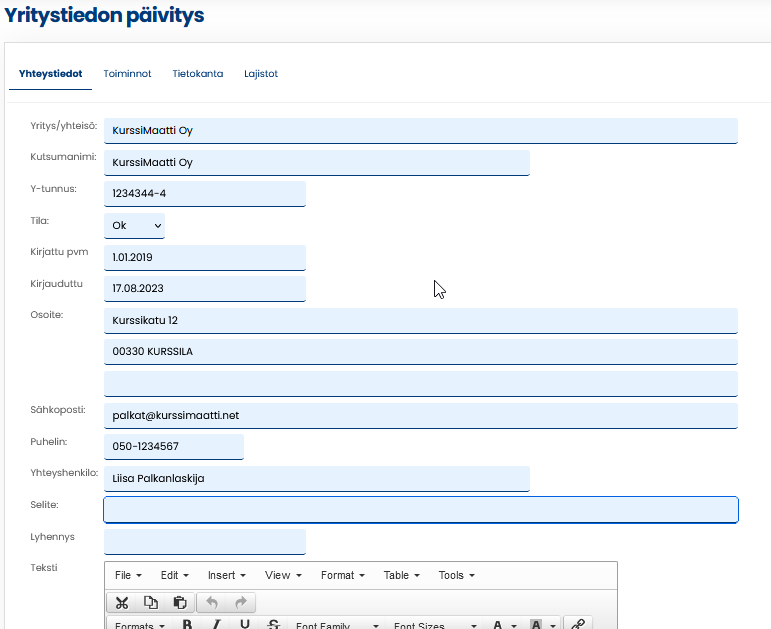Screen dimensions: 771x629
Task: Open the Font Sizes dropdown
Action: pos(432,626)
